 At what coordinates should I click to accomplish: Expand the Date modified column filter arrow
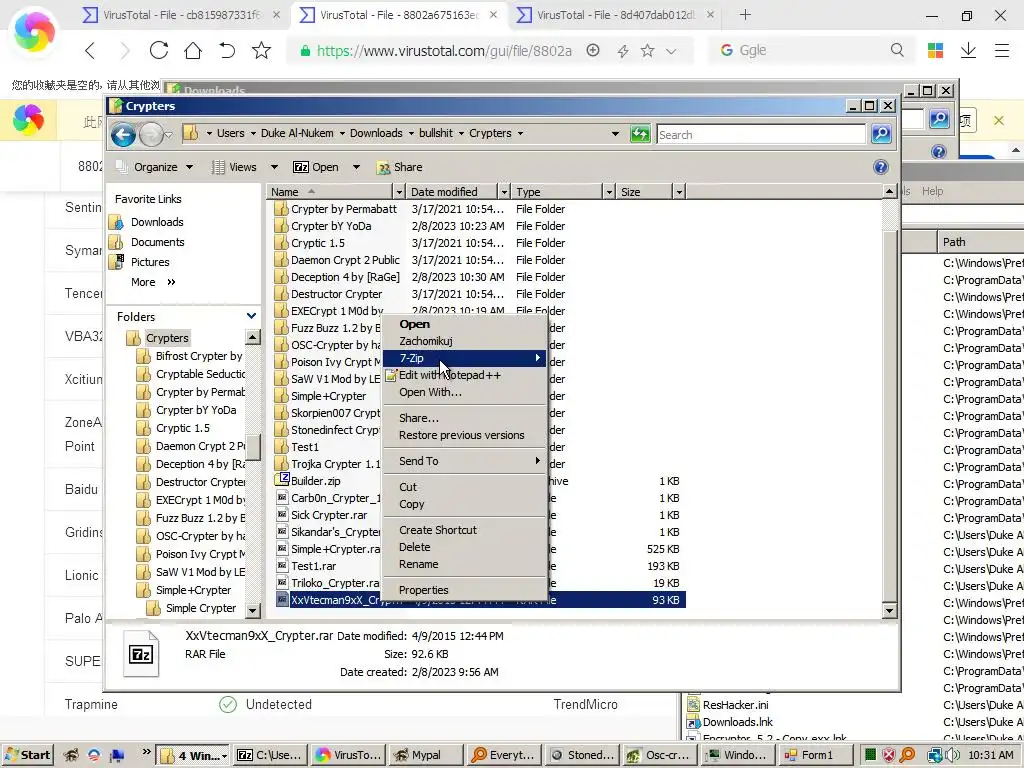[x=504, y=192]
